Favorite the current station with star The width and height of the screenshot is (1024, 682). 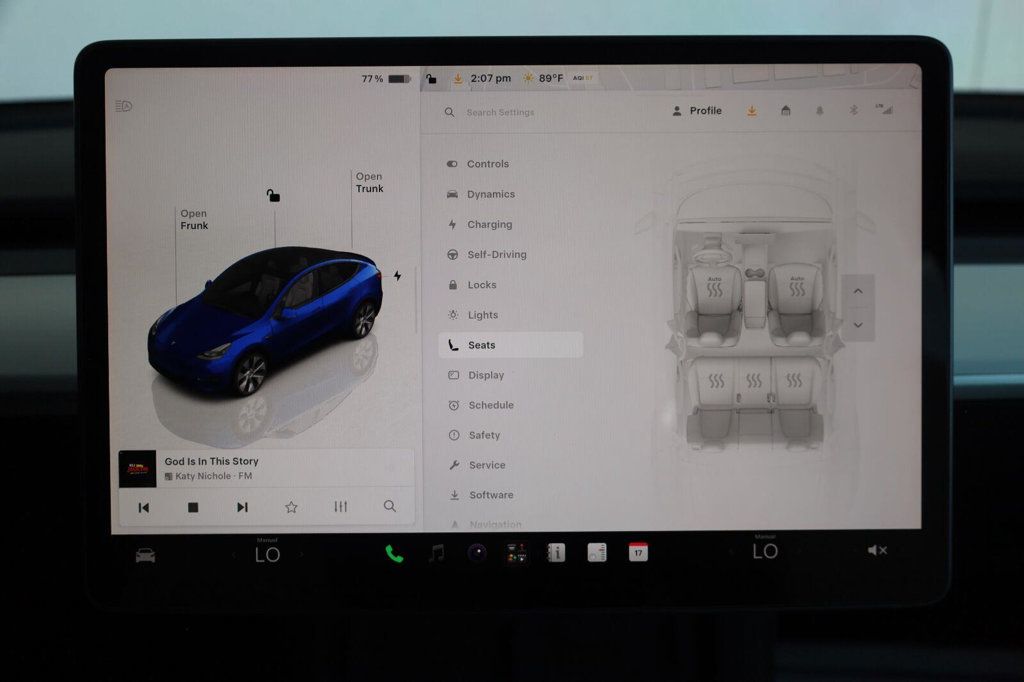(291, 507)
